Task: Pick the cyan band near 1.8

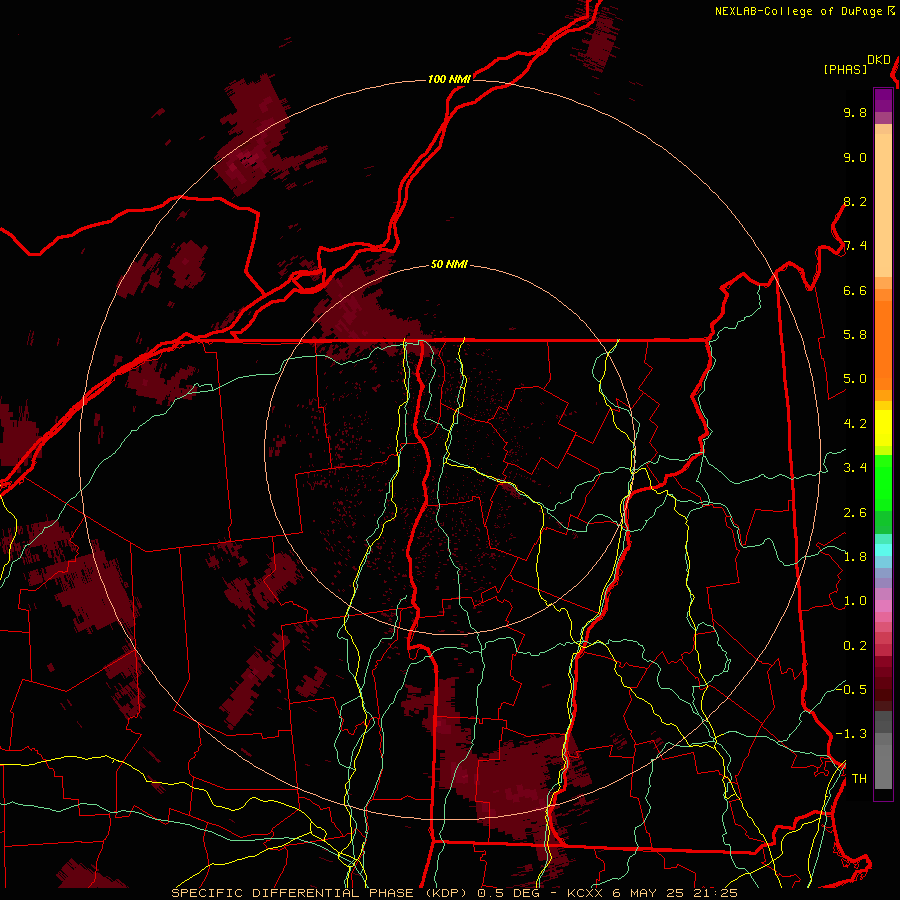Action: click(x=883, y=550)
